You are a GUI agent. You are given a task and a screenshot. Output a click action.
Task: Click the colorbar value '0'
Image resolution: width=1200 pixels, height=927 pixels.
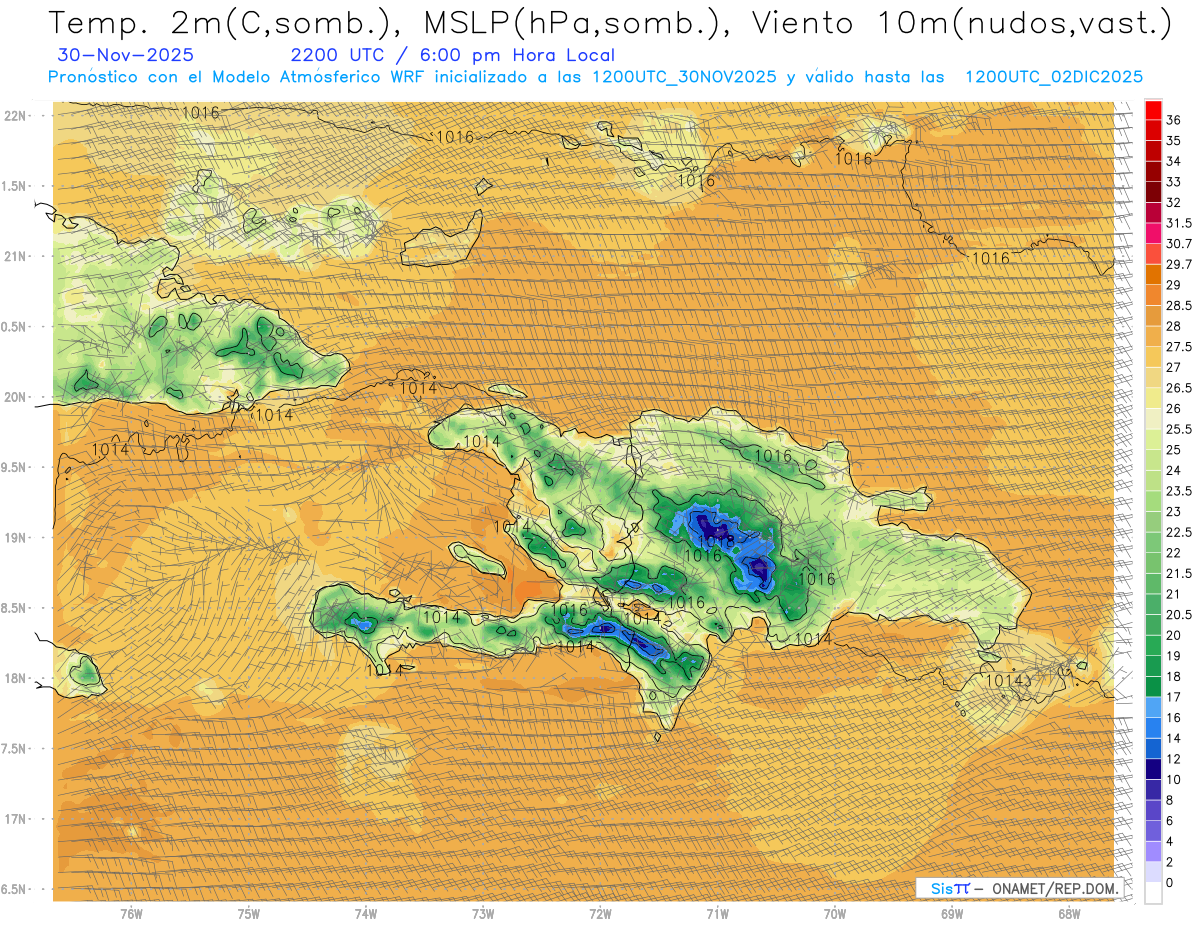1170,882
